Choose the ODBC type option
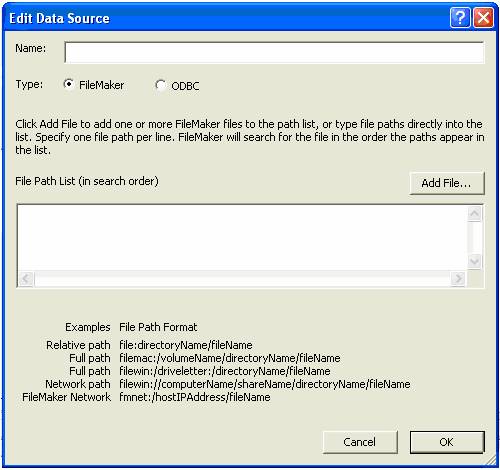 [160, 85]
